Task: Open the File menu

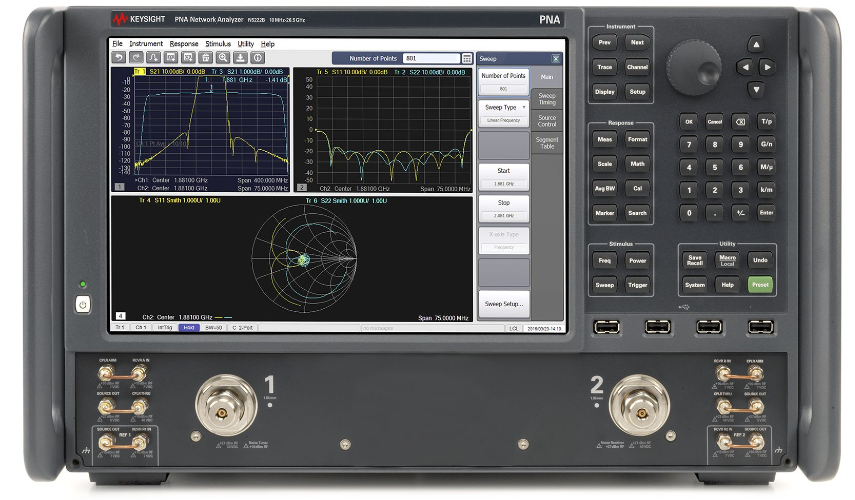Action: [x=117, y=44]
